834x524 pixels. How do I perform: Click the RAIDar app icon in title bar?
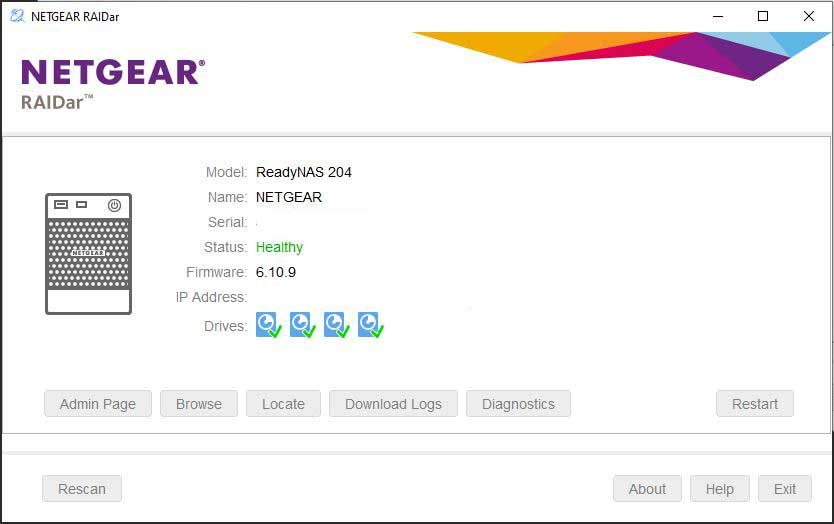[17, 16]
